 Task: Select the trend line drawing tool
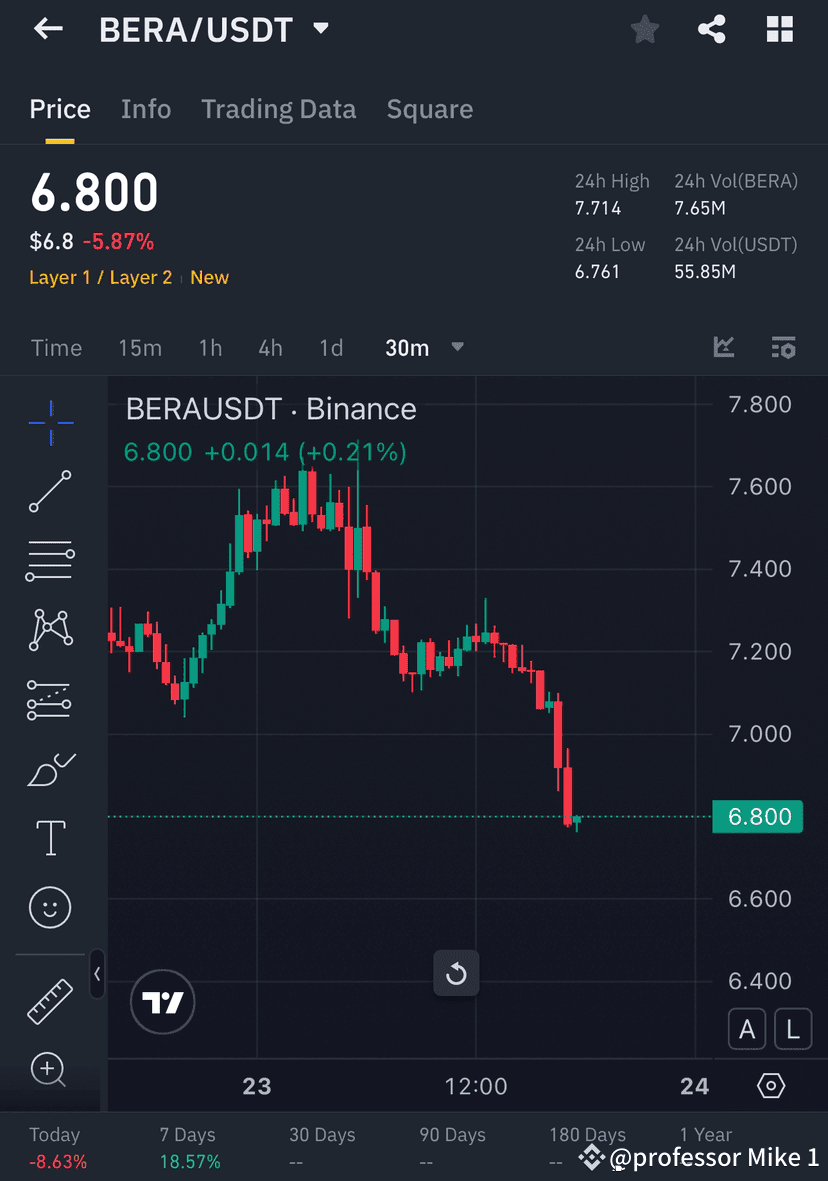(50, 492)
